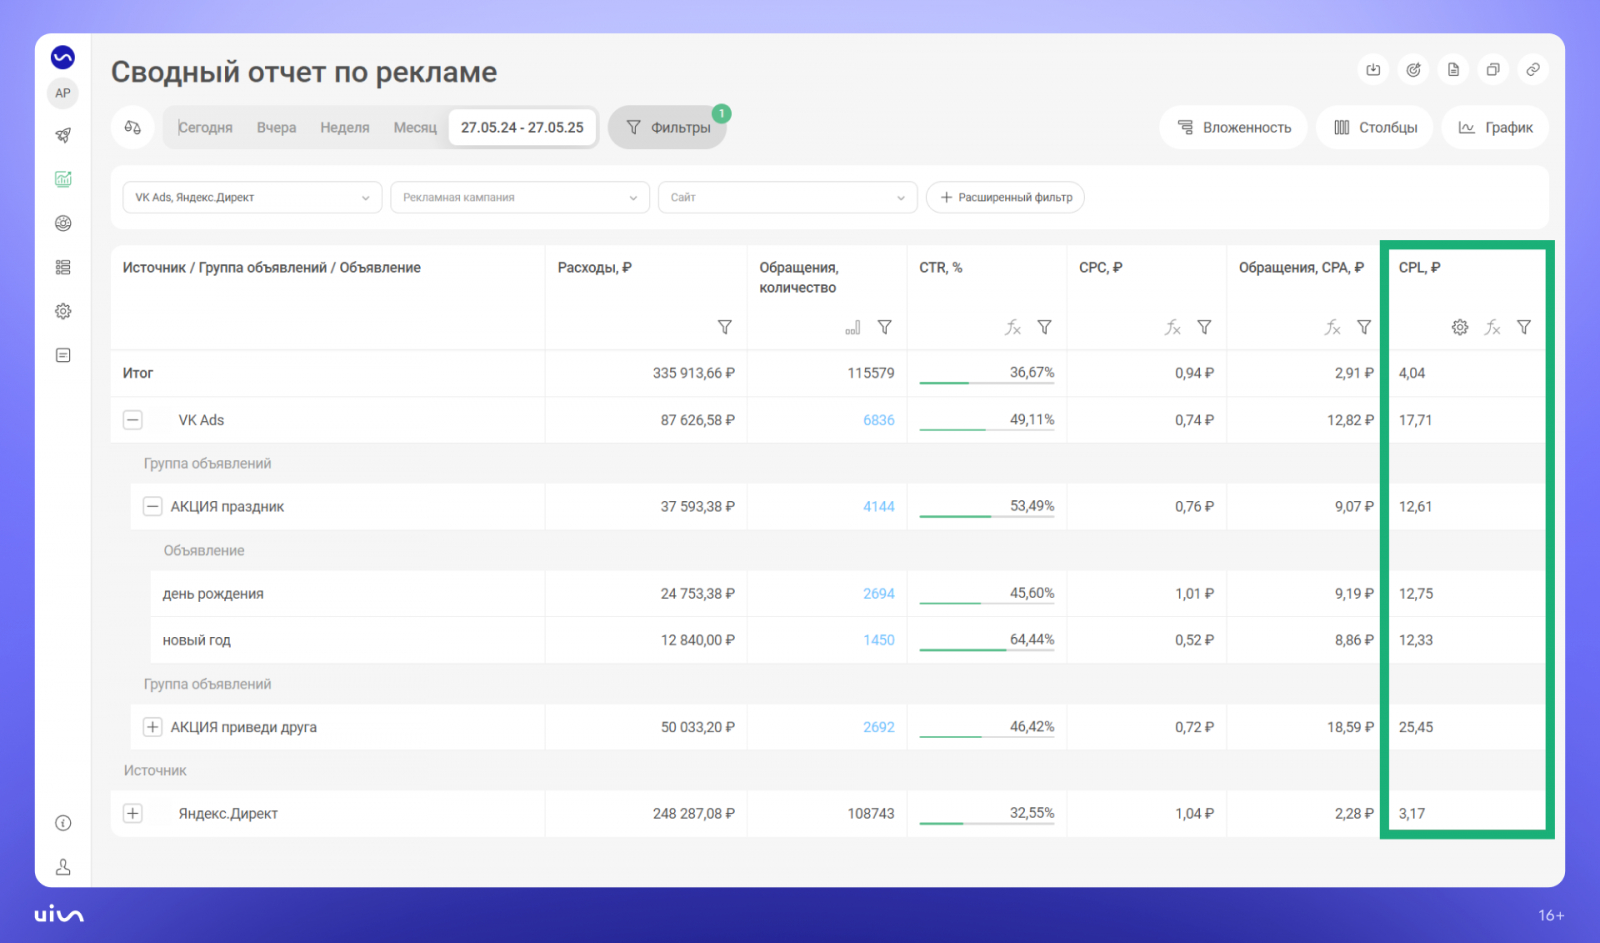This screenshot has width=1600, height=943.
Task: Select the Неделя period tab
Action: pos(344,127)
